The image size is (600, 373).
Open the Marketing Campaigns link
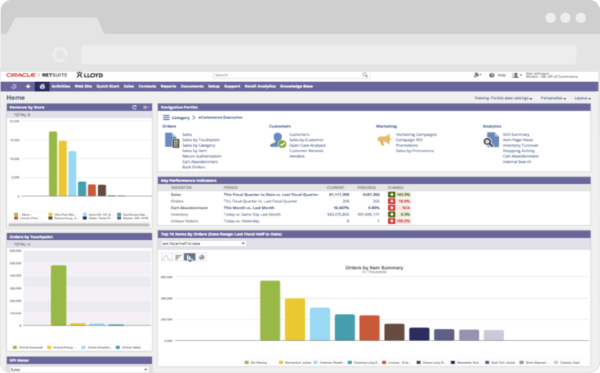point(416,135)
